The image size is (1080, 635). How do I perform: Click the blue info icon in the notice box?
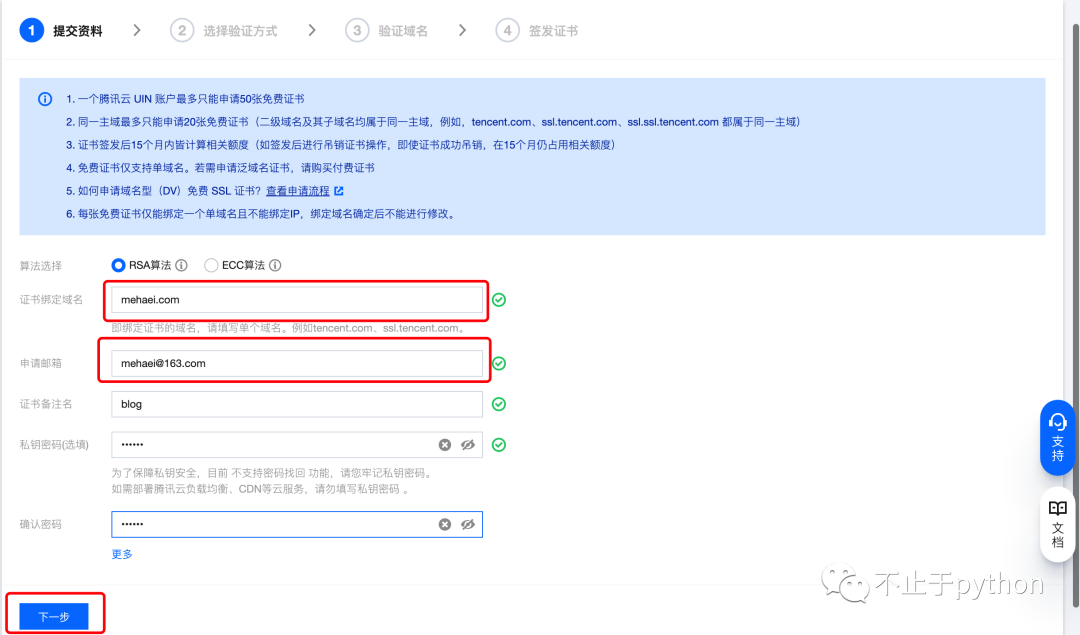tap(45, 99)
